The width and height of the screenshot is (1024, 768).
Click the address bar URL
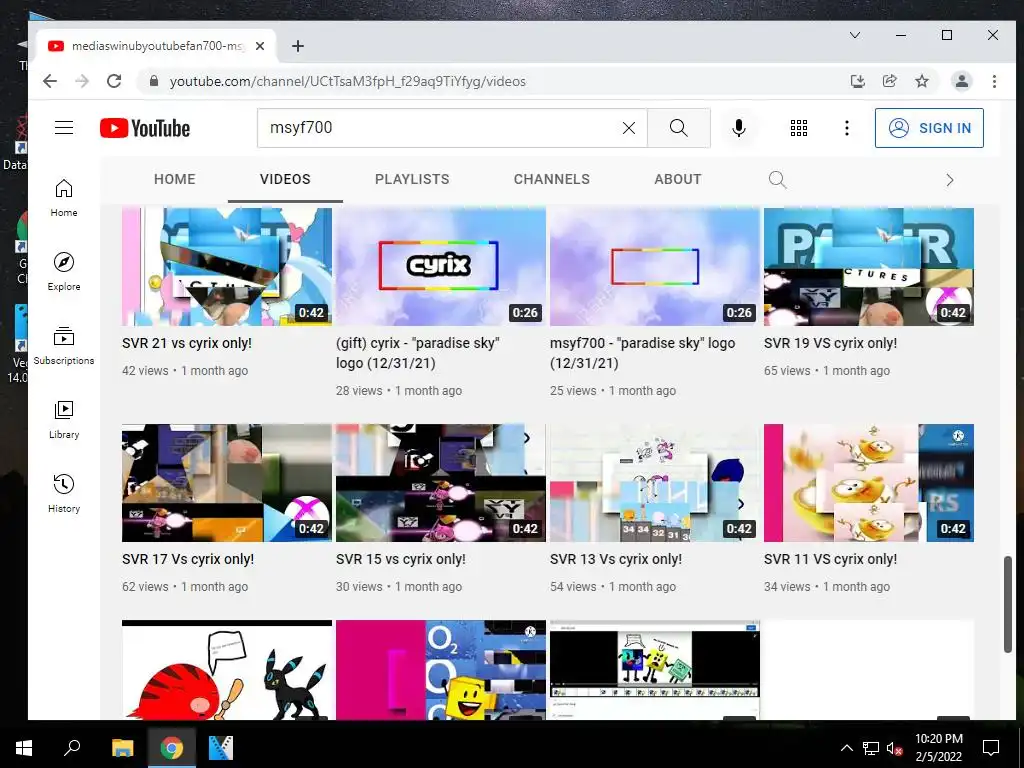pos(347,82)
